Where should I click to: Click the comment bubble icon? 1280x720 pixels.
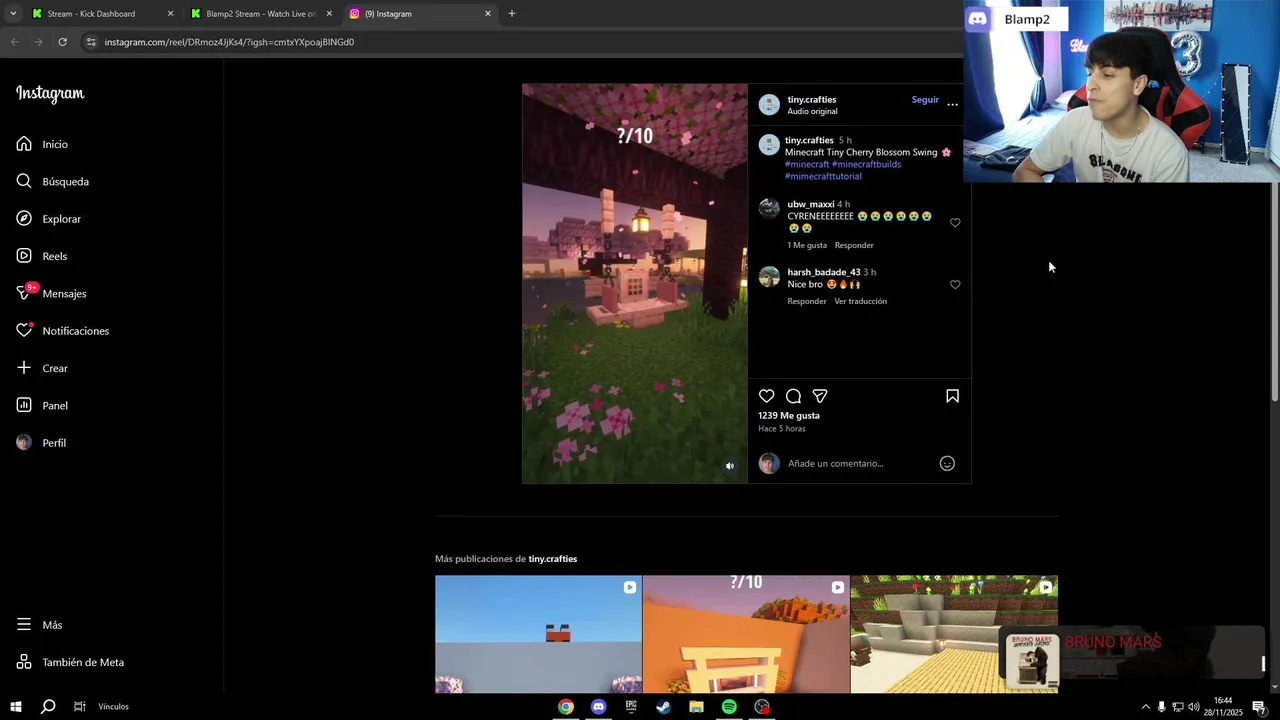coord(793,396)
